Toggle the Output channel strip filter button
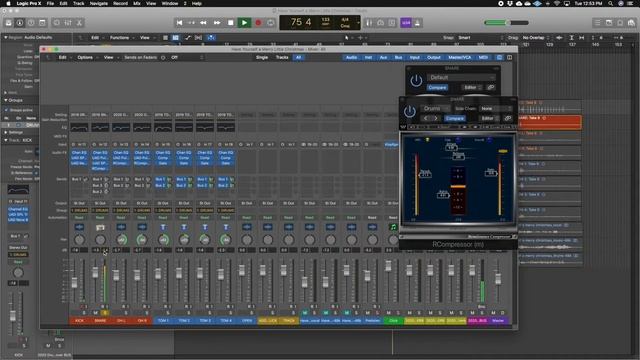 (x=433, y=58)
